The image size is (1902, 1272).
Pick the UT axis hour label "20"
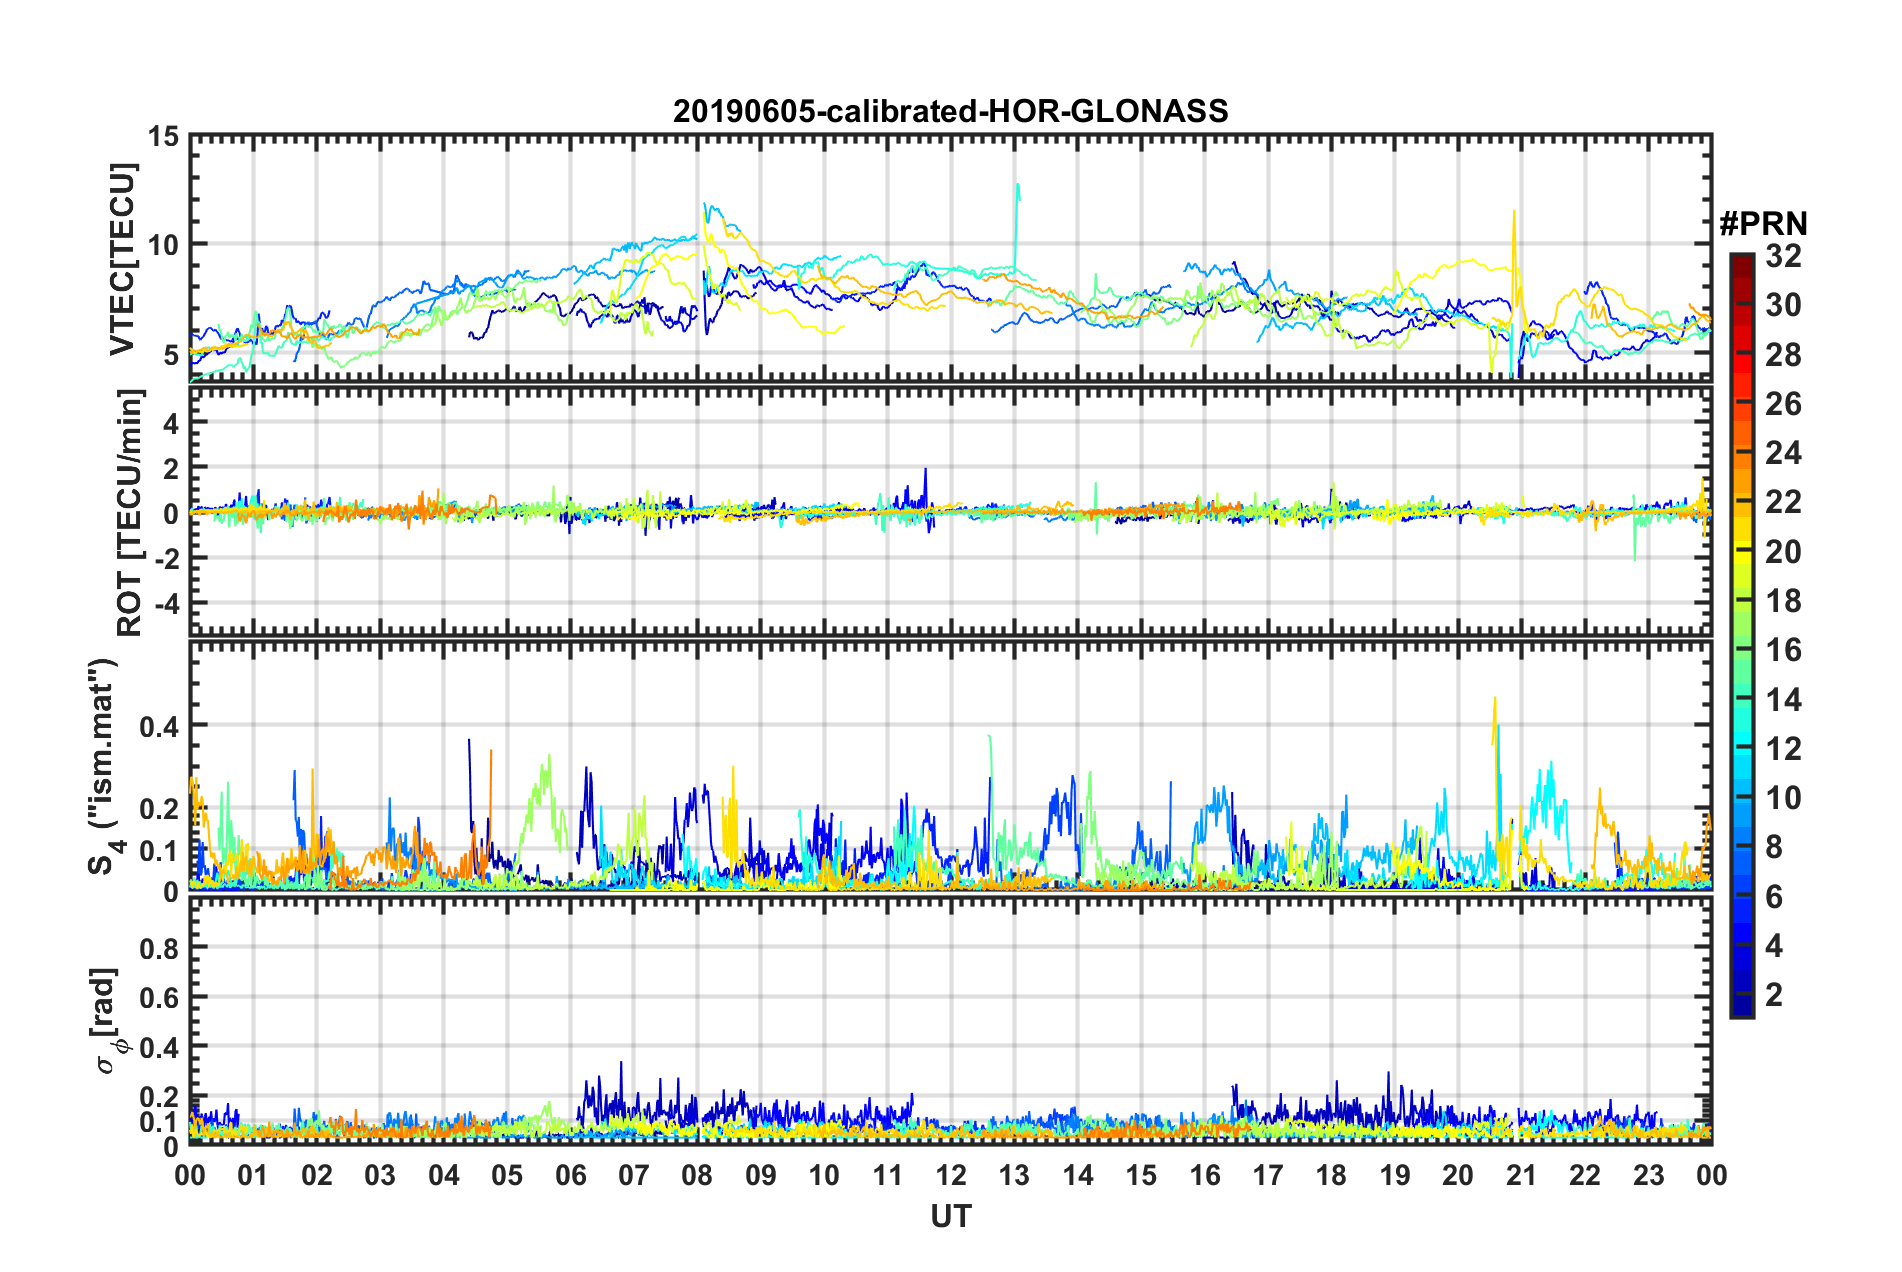(x=1458, y=1176)
